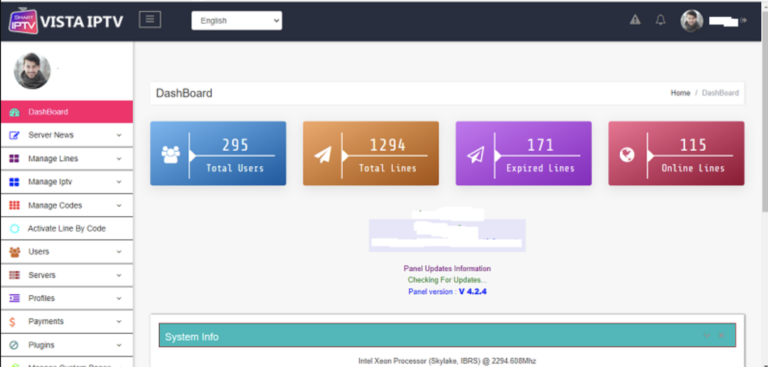Open the English language dropdown
The width and height of the screenshot is (768, 367).
237,21
